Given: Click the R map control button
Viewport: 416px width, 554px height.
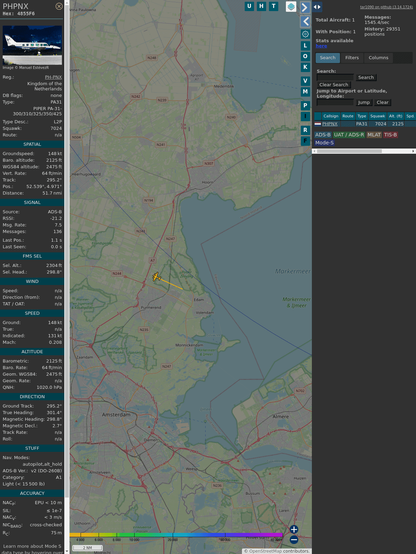Looking at the screenshot, I should coord(305,130).
